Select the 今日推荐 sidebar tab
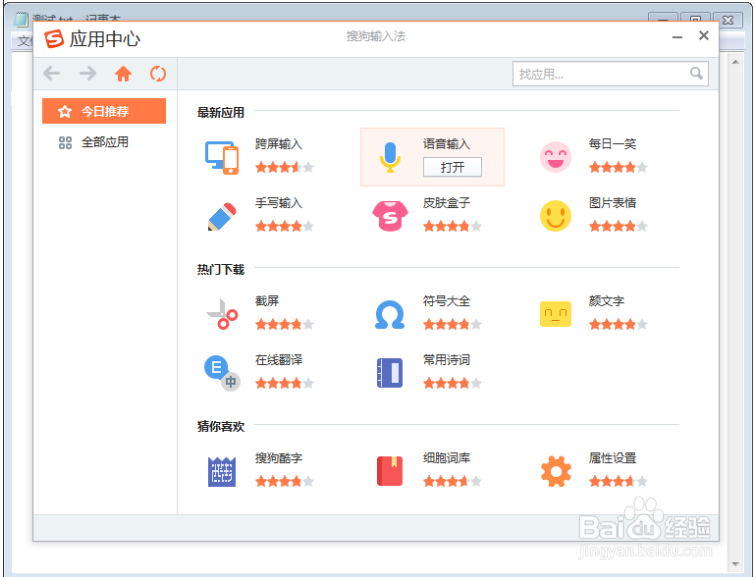The height and width of the screenshot is (577, 755). pyautogui.click(x=104, y=111)
